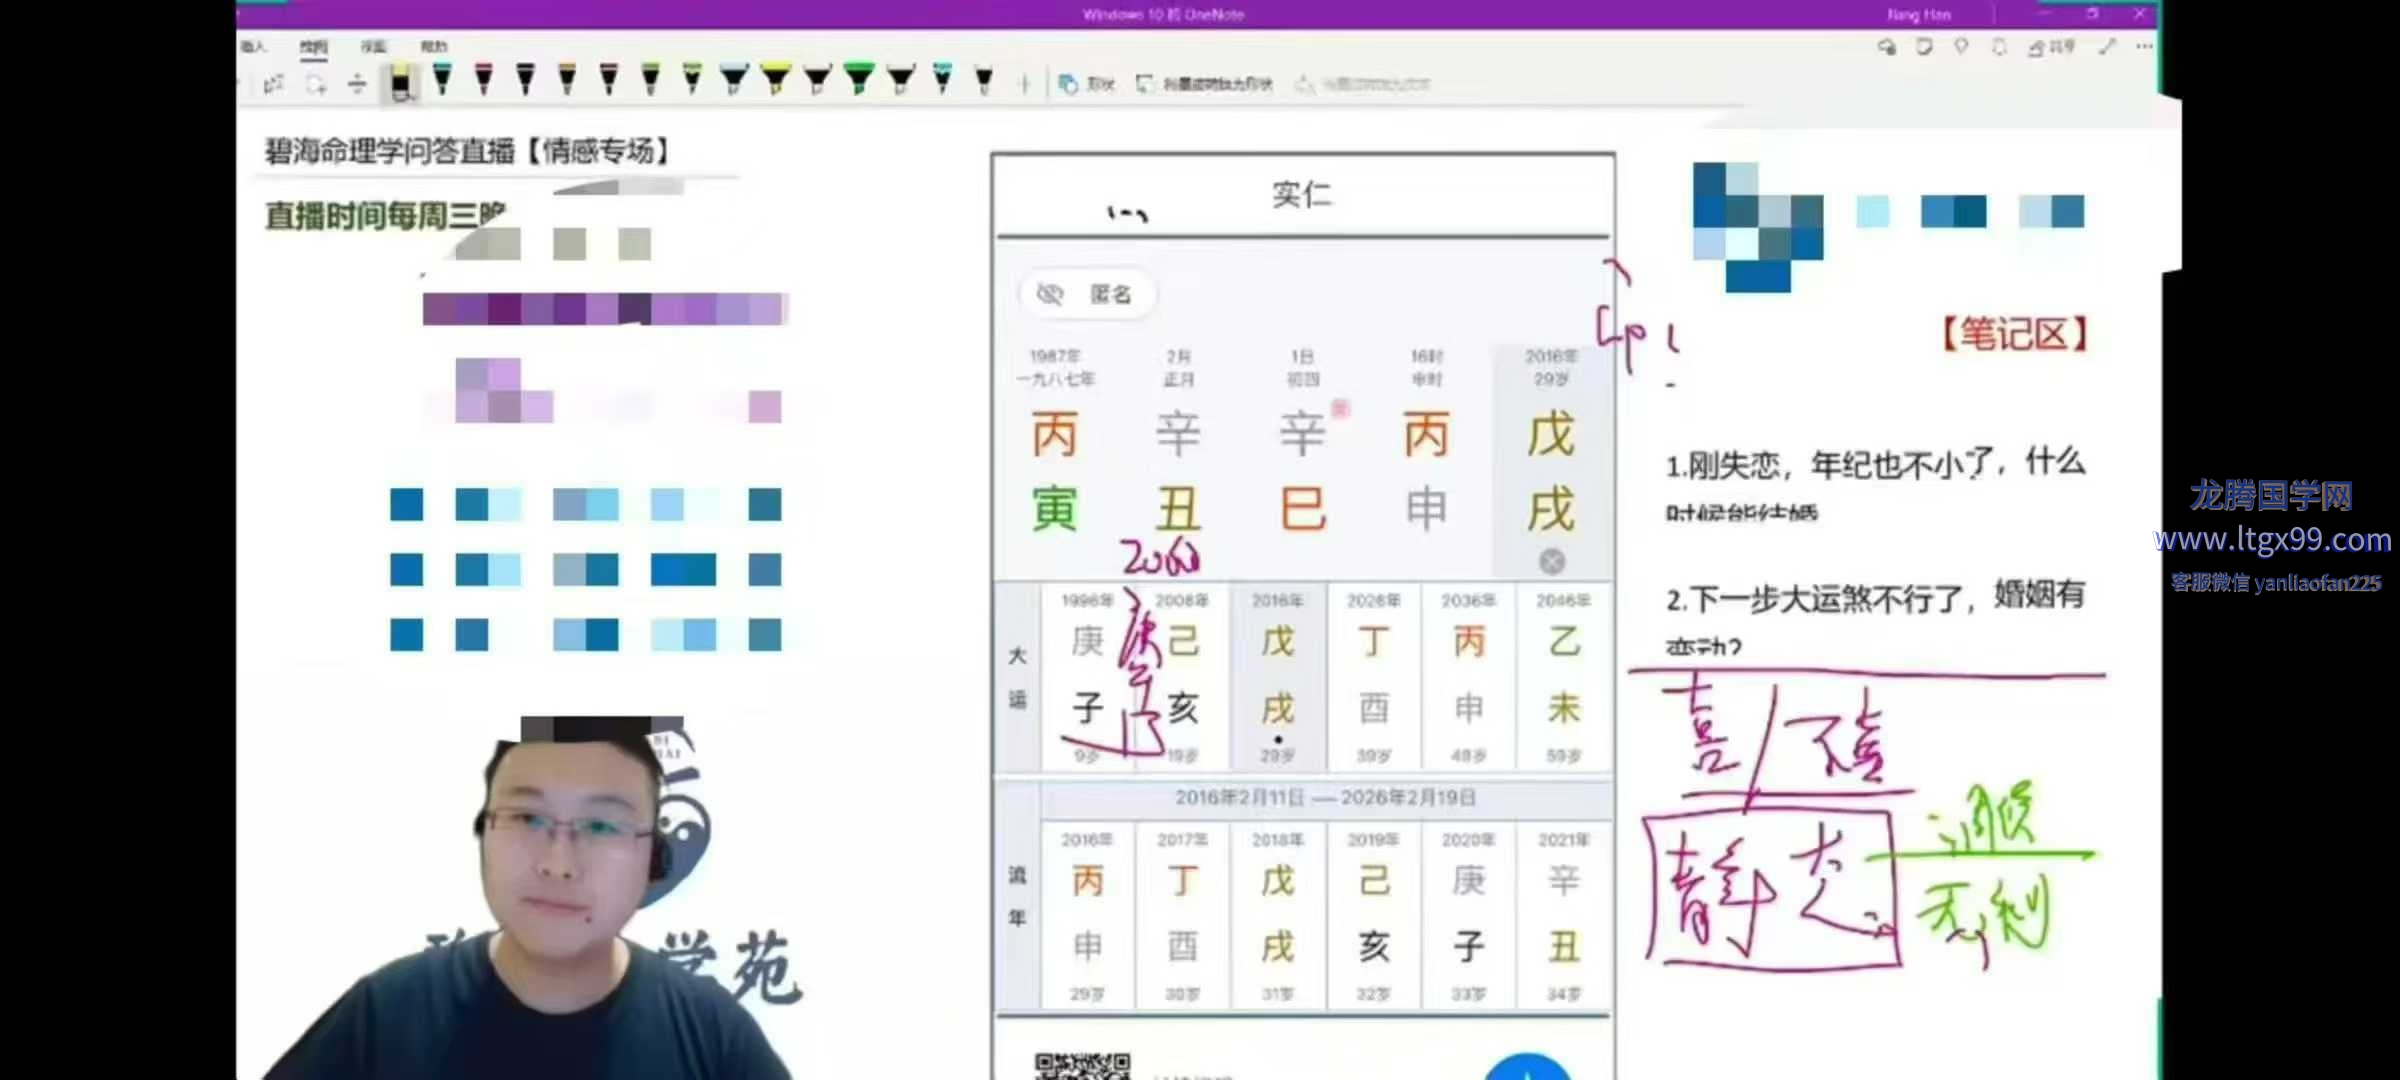Open the 帮助 (Help) tab
The height and width of the screenshot is (1080, 2400).
(x=434, y=46)
